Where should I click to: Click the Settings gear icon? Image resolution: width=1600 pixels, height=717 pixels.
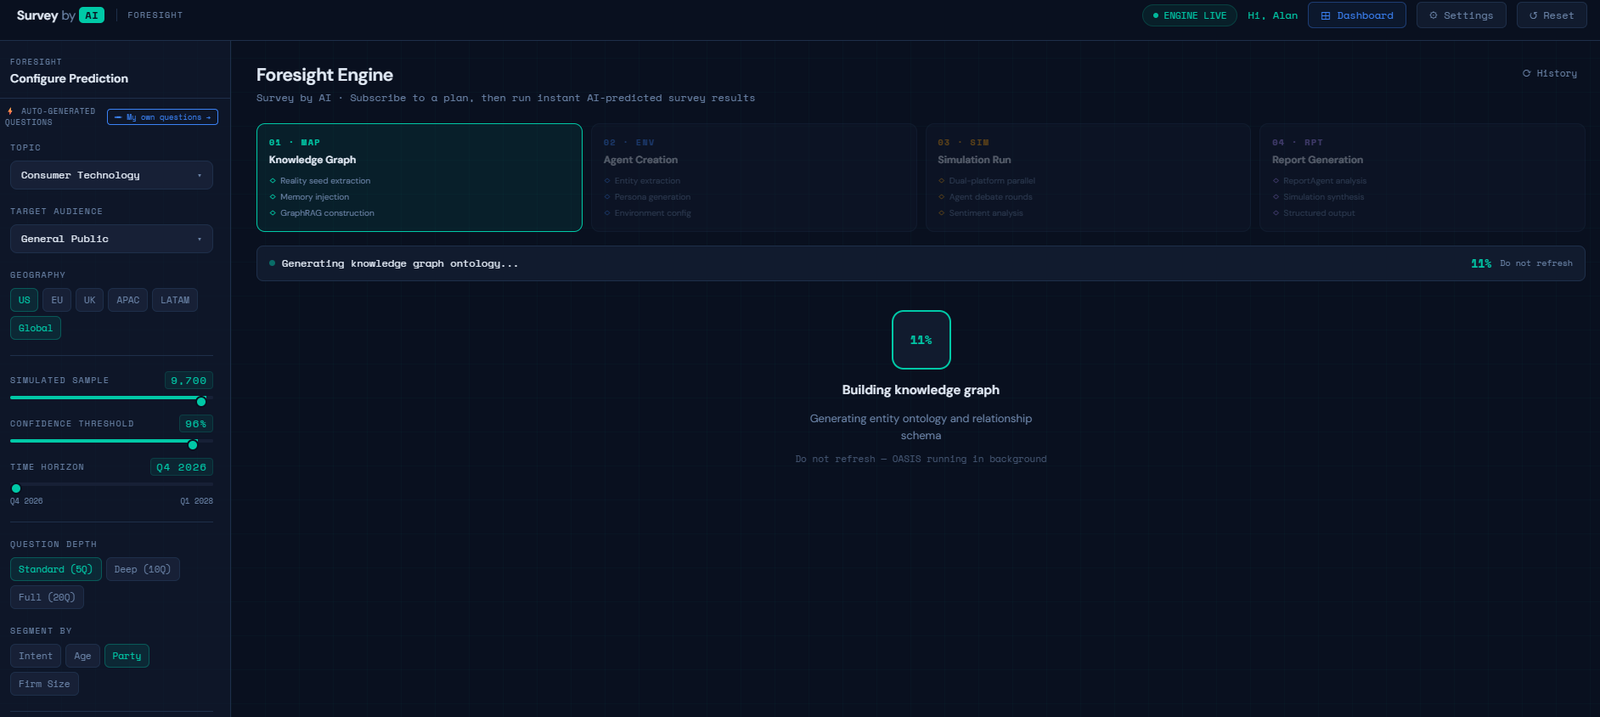1433,16
